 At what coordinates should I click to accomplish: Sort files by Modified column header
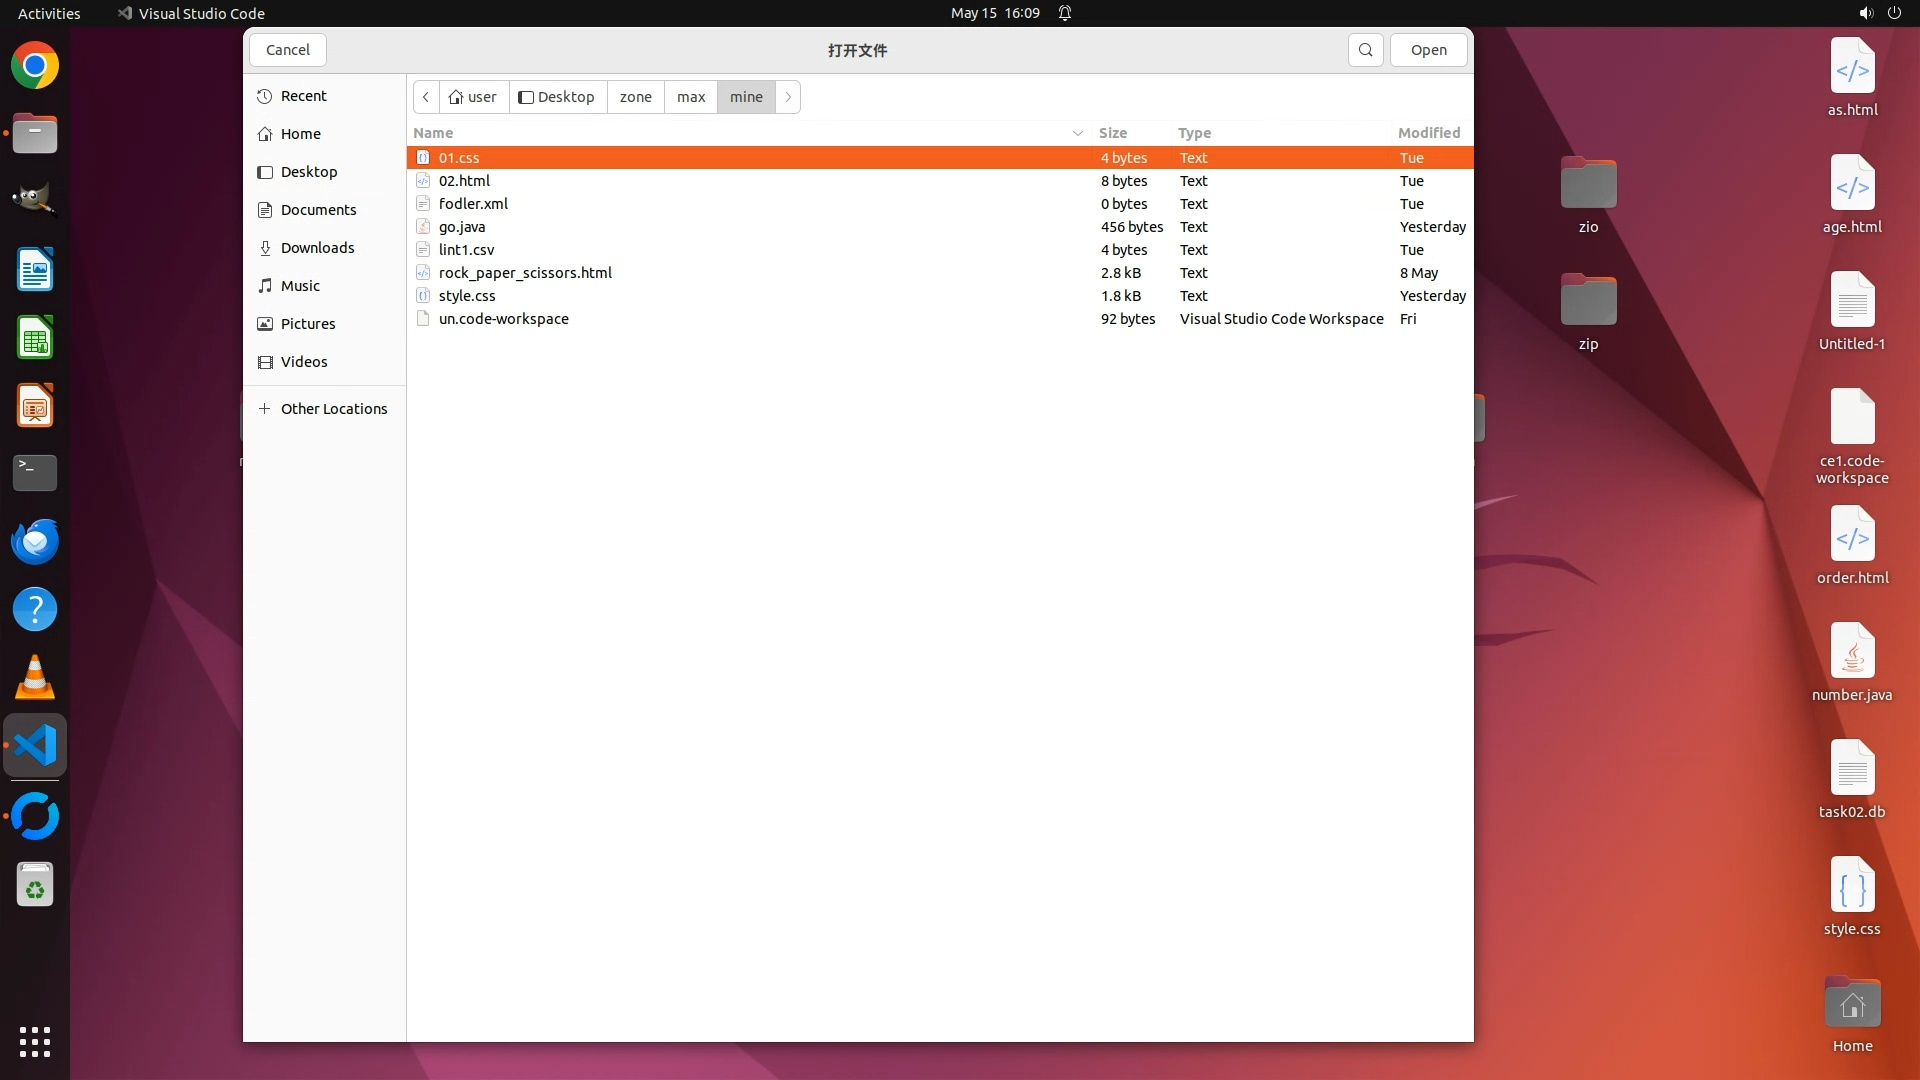[x=1428, y=133]
